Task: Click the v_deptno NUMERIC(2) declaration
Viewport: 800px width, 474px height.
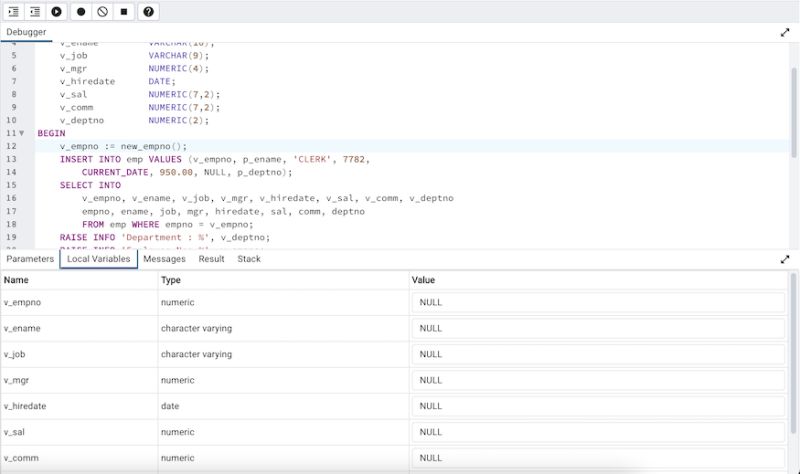Action: point(134,120)
